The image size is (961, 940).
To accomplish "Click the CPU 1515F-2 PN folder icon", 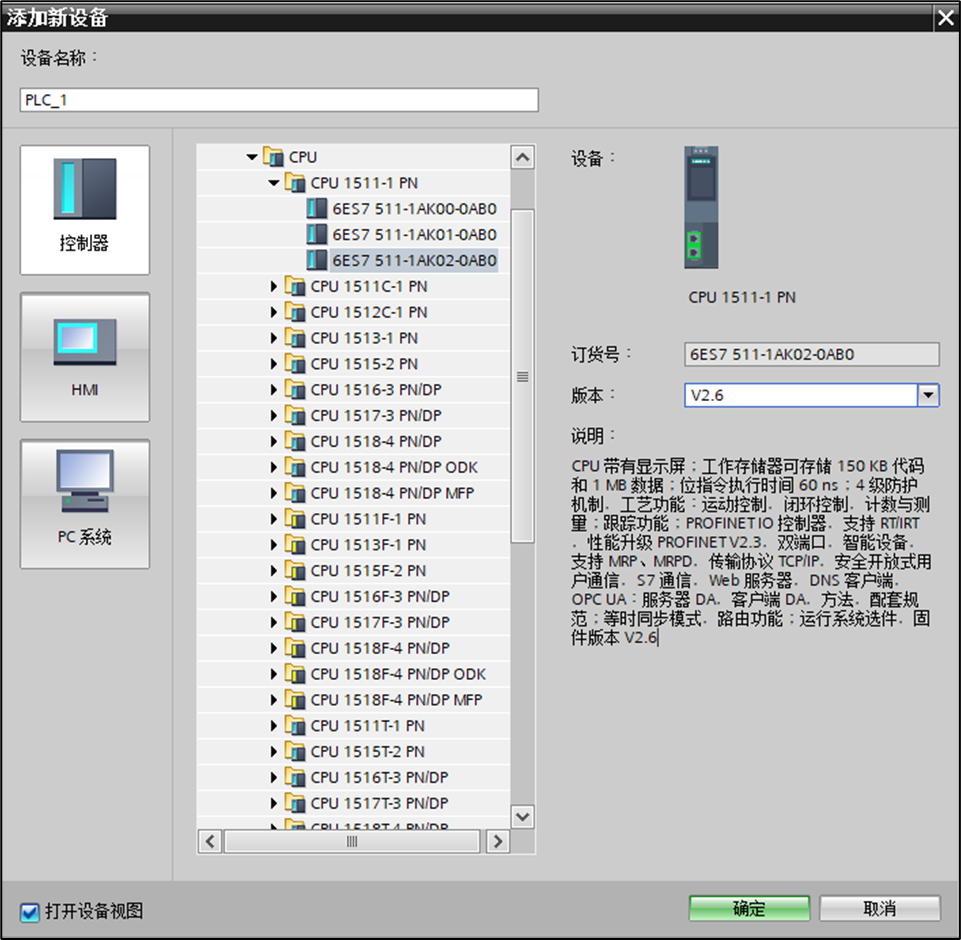I will click(x=295, y=570).
